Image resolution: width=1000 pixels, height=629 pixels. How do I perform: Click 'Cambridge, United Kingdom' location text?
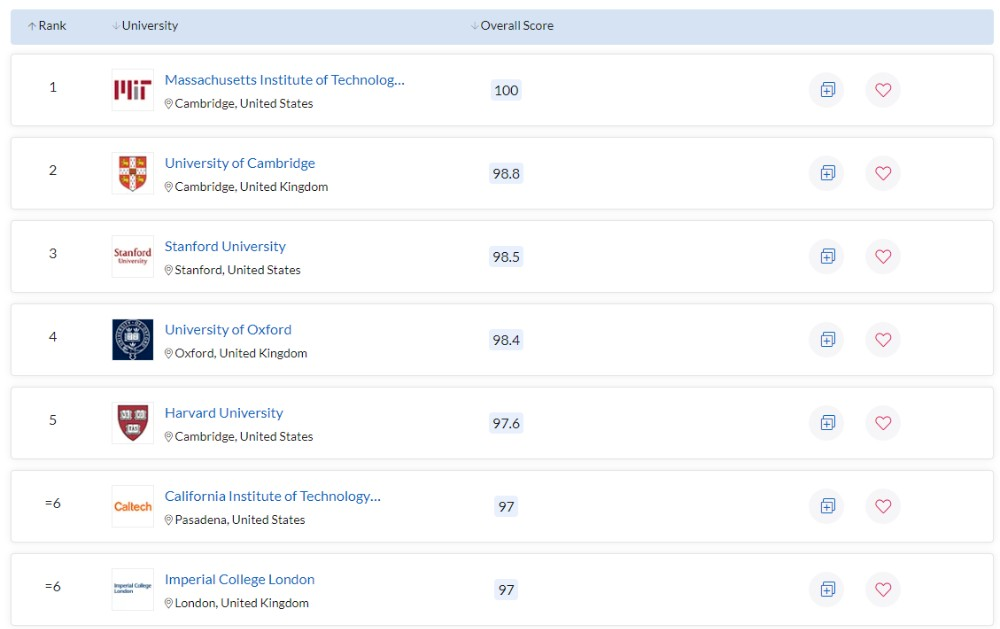(x=251, y=187)
